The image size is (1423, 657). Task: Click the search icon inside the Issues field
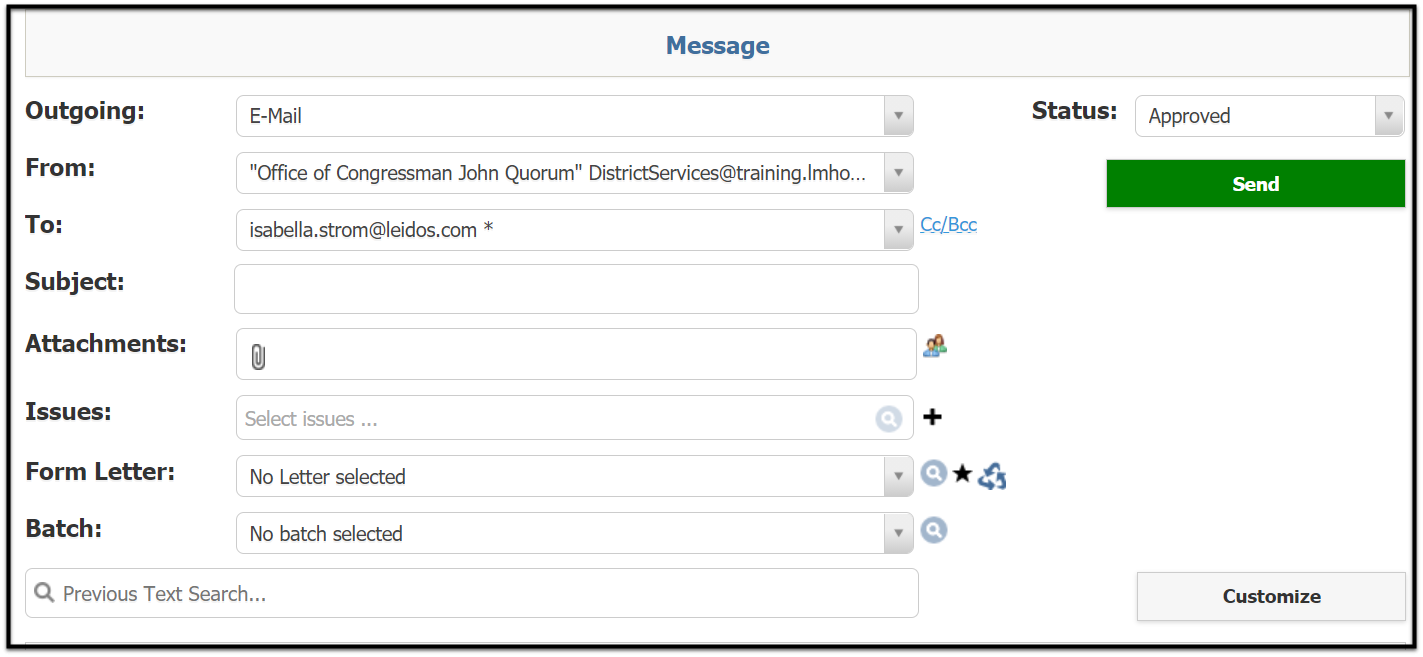pyautogui.click(x=889, y=418)
